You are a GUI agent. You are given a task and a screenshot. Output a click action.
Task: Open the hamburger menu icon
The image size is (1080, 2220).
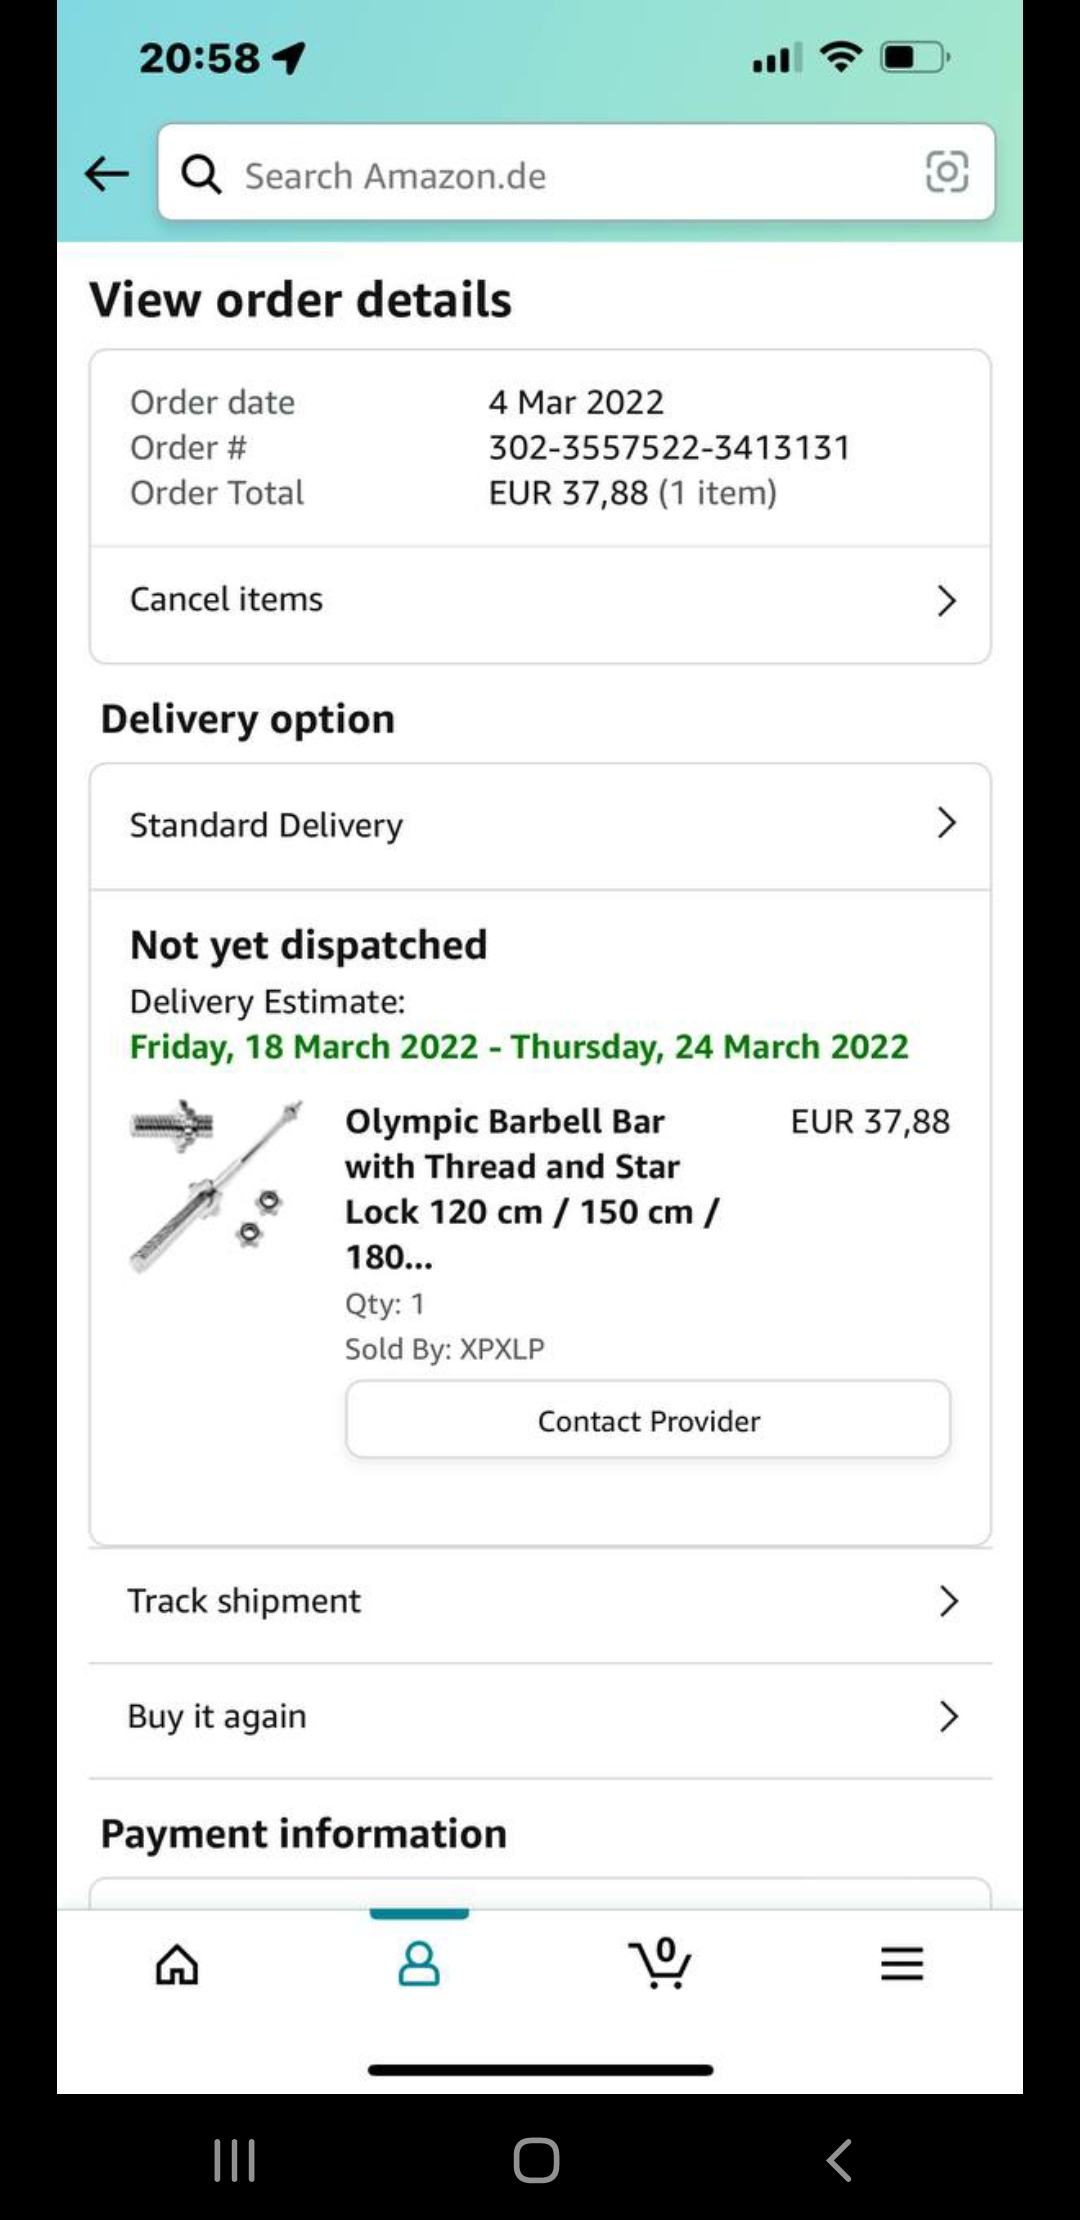[901, 1964]
